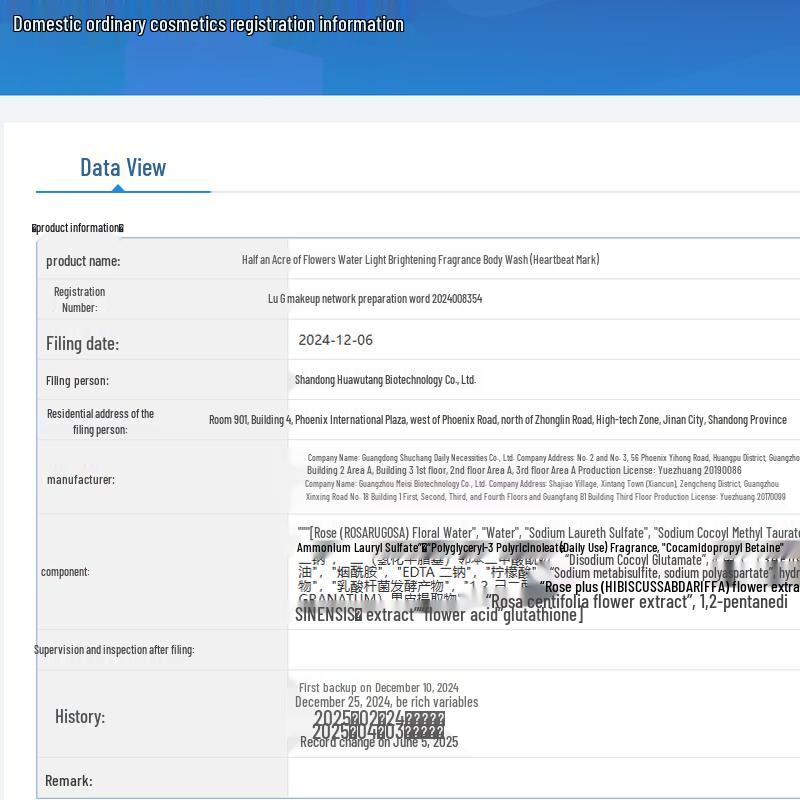The image size is (800, 800).
Task: Click the product information section header
Action: coord(78,228)
